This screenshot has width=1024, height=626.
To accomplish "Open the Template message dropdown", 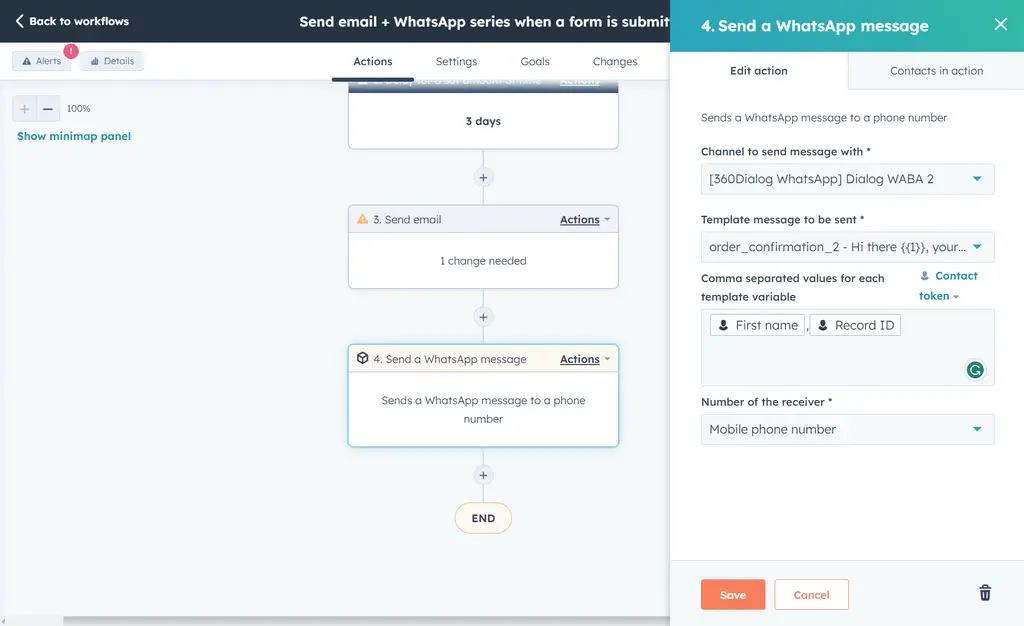I will click(x=848, y=247).
